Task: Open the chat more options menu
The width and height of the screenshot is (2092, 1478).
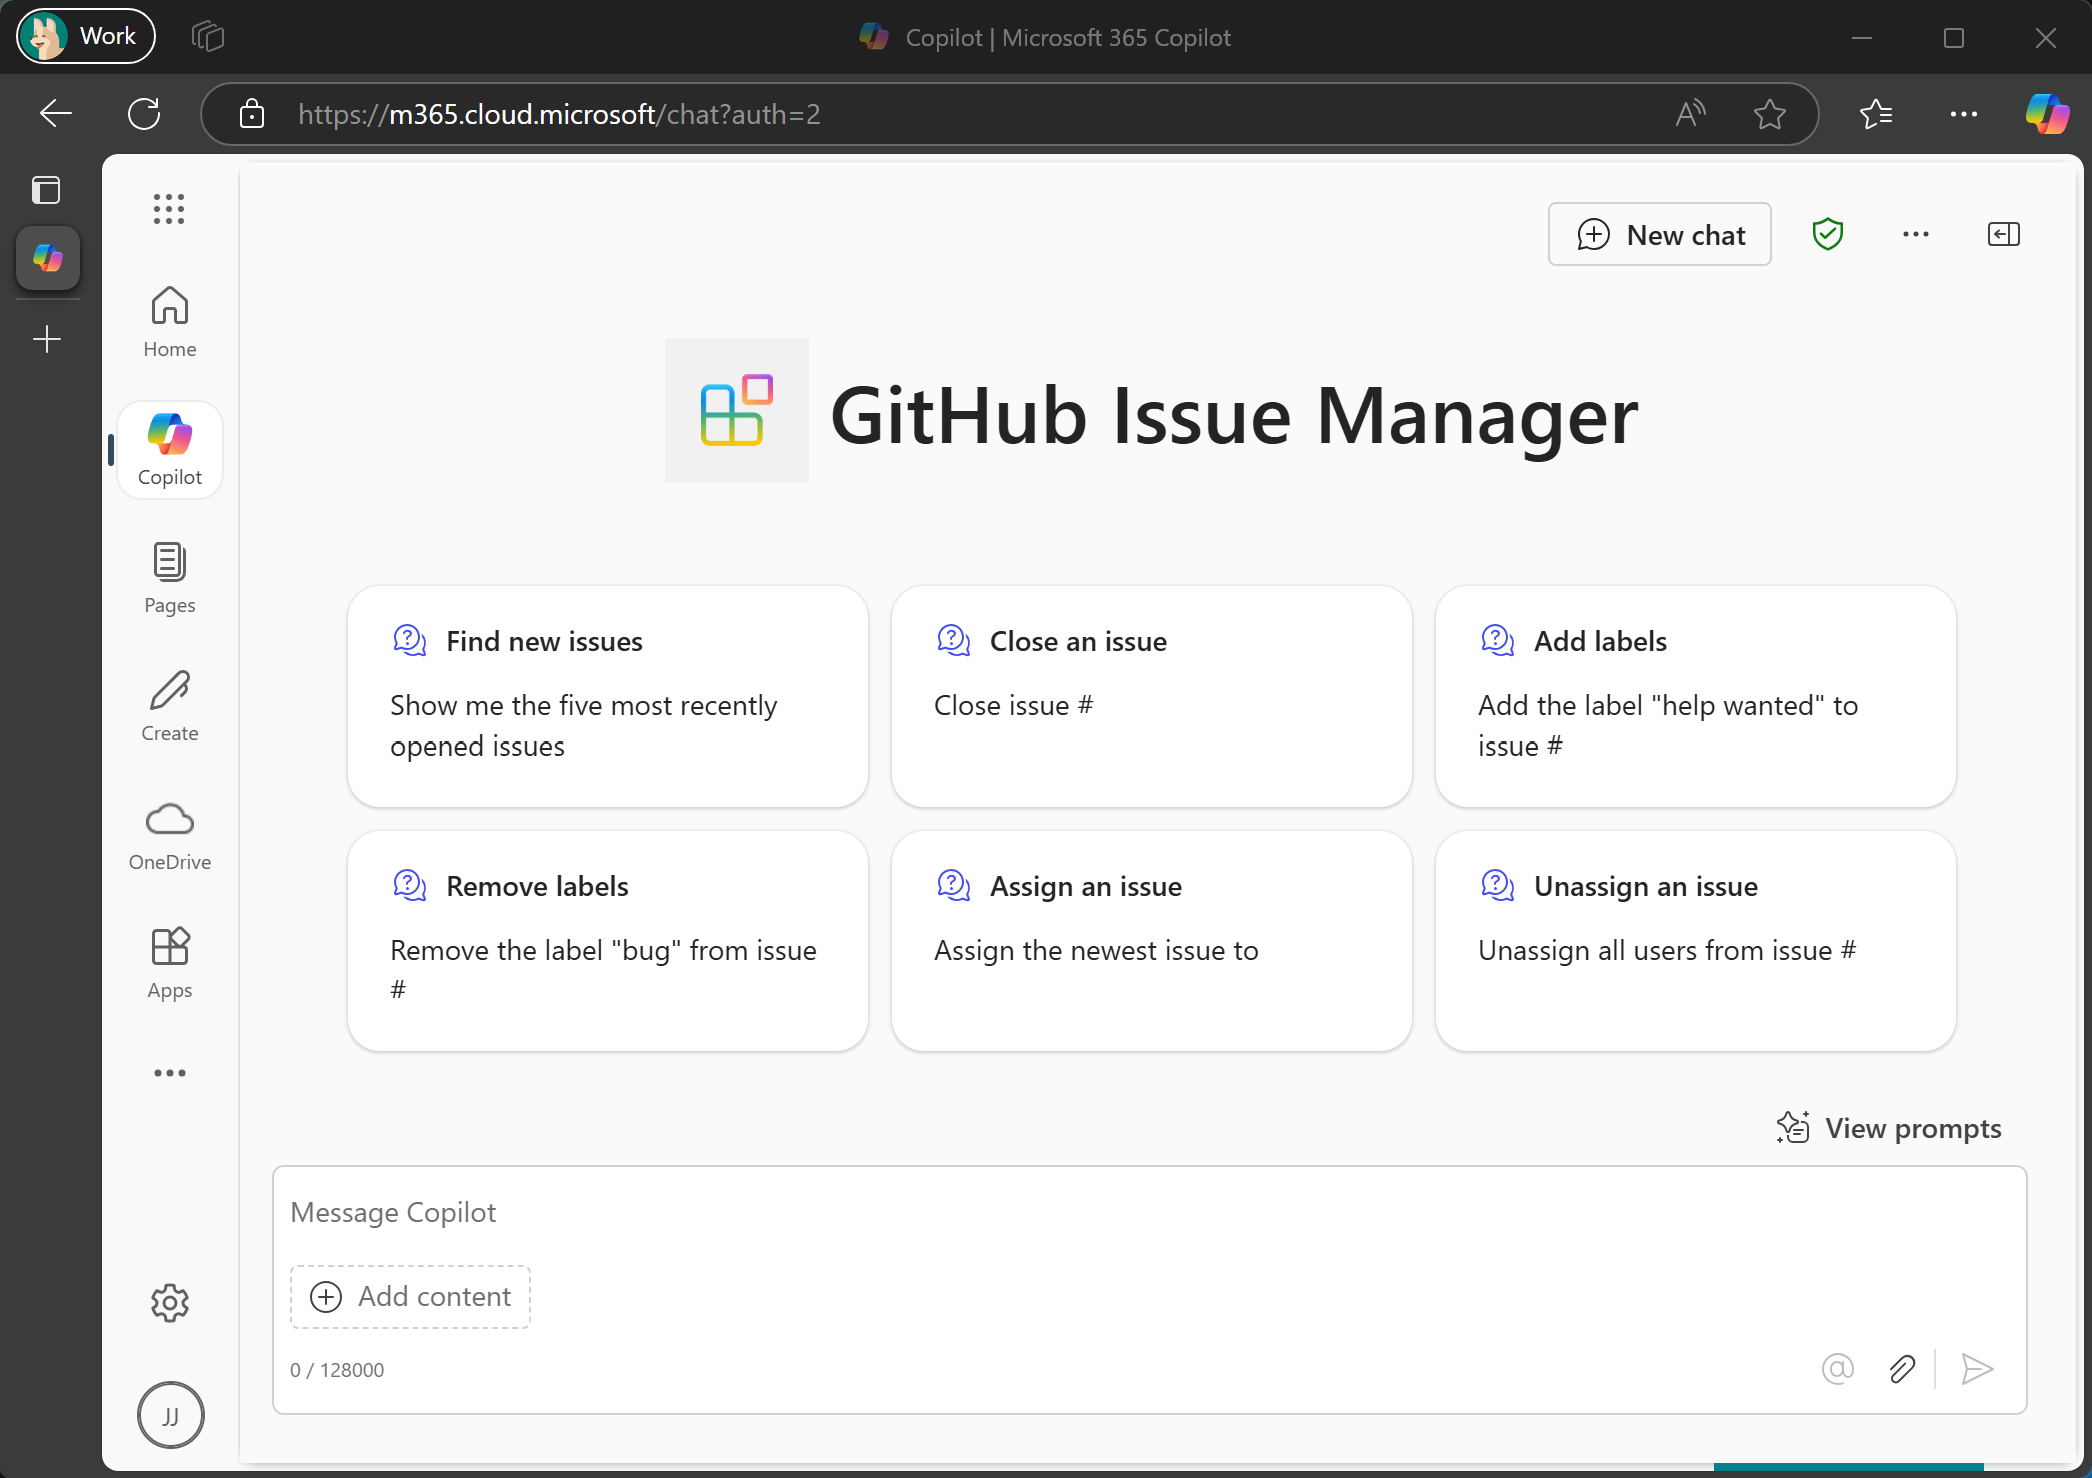Action: (1916, 234)
